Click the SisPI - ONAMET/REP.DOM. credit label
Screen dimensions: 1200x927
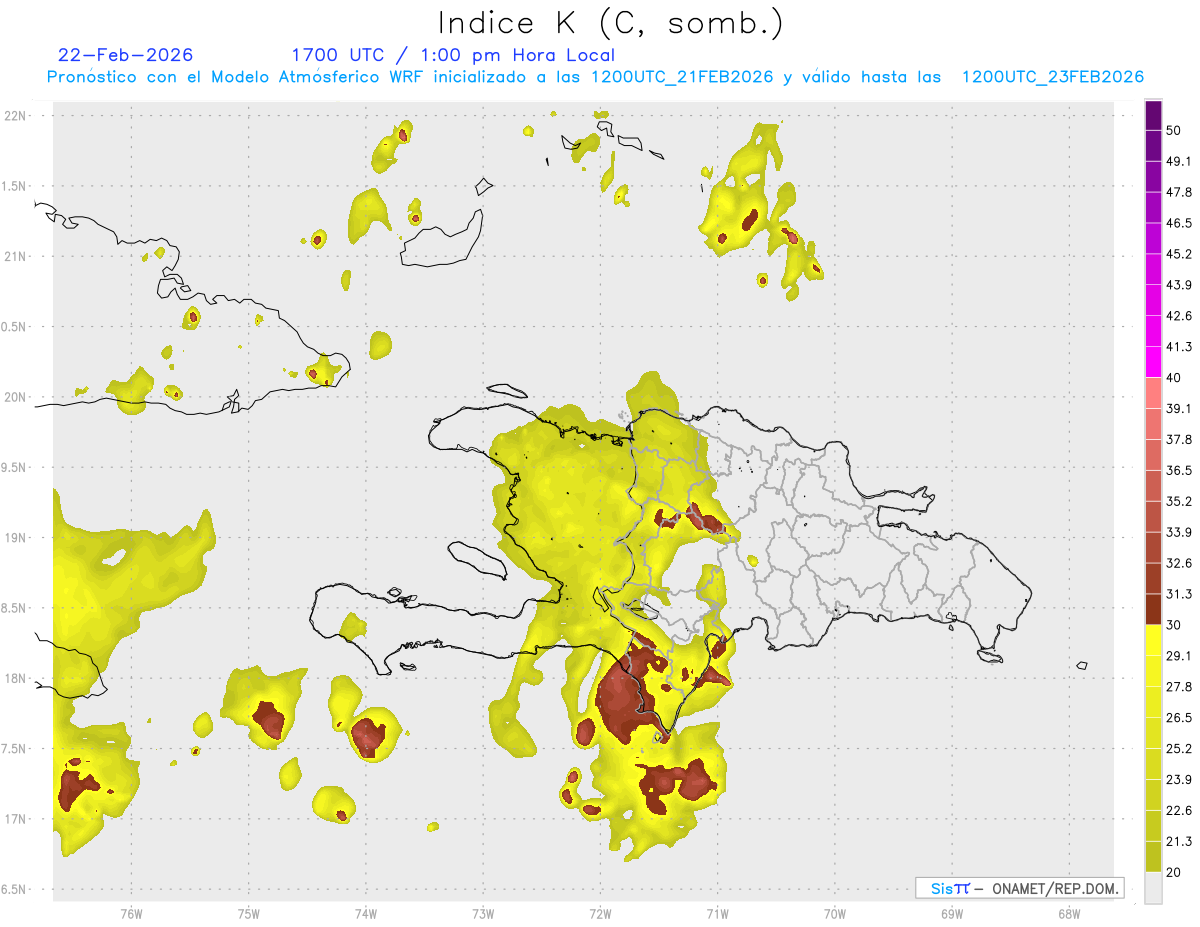pos(1019,888)
